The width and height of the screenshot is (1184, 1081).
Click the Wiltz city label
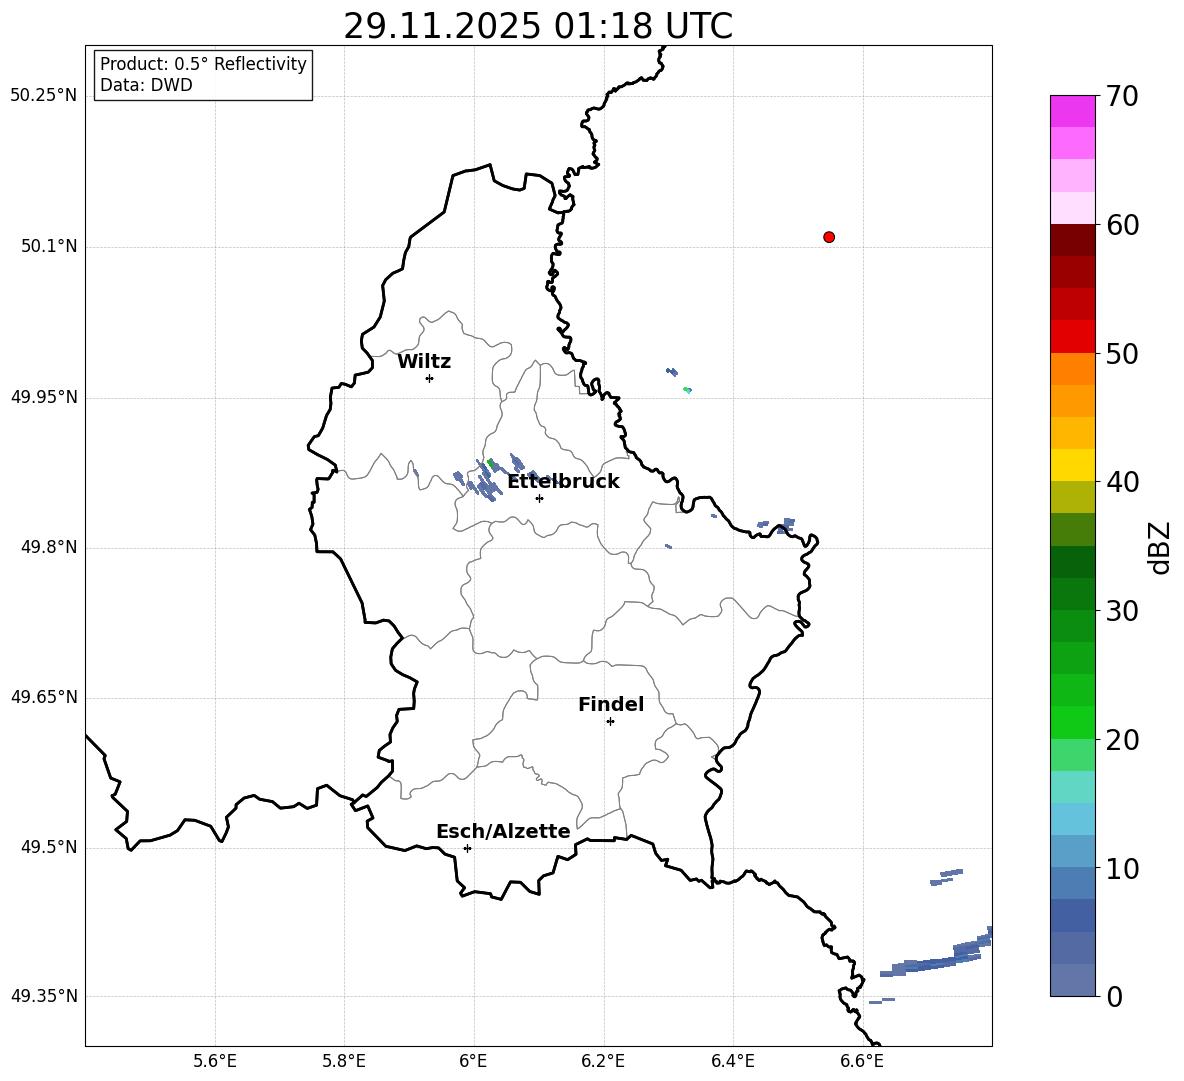(x=424, y=362)
